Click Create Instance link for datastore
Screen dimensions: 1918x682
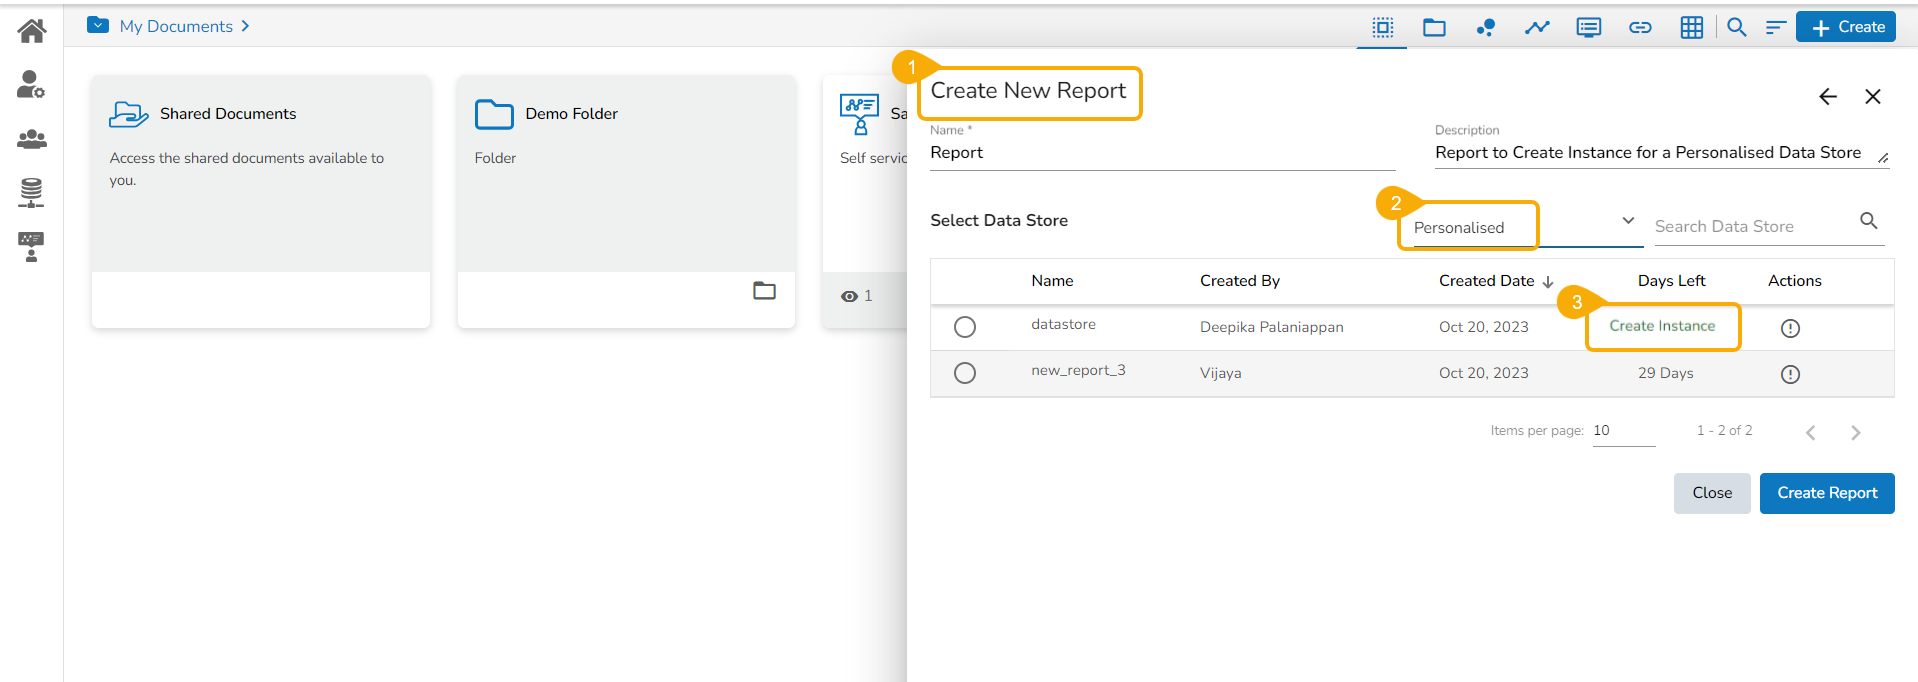[1662, 326]
